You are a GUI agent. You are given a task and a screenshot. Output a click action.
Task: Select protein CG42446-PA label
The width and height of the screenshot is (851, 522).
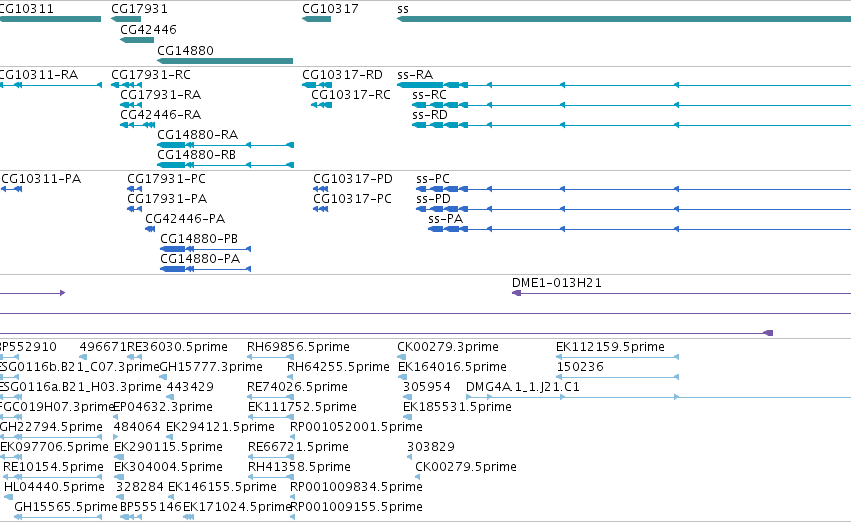click(185, 219)
